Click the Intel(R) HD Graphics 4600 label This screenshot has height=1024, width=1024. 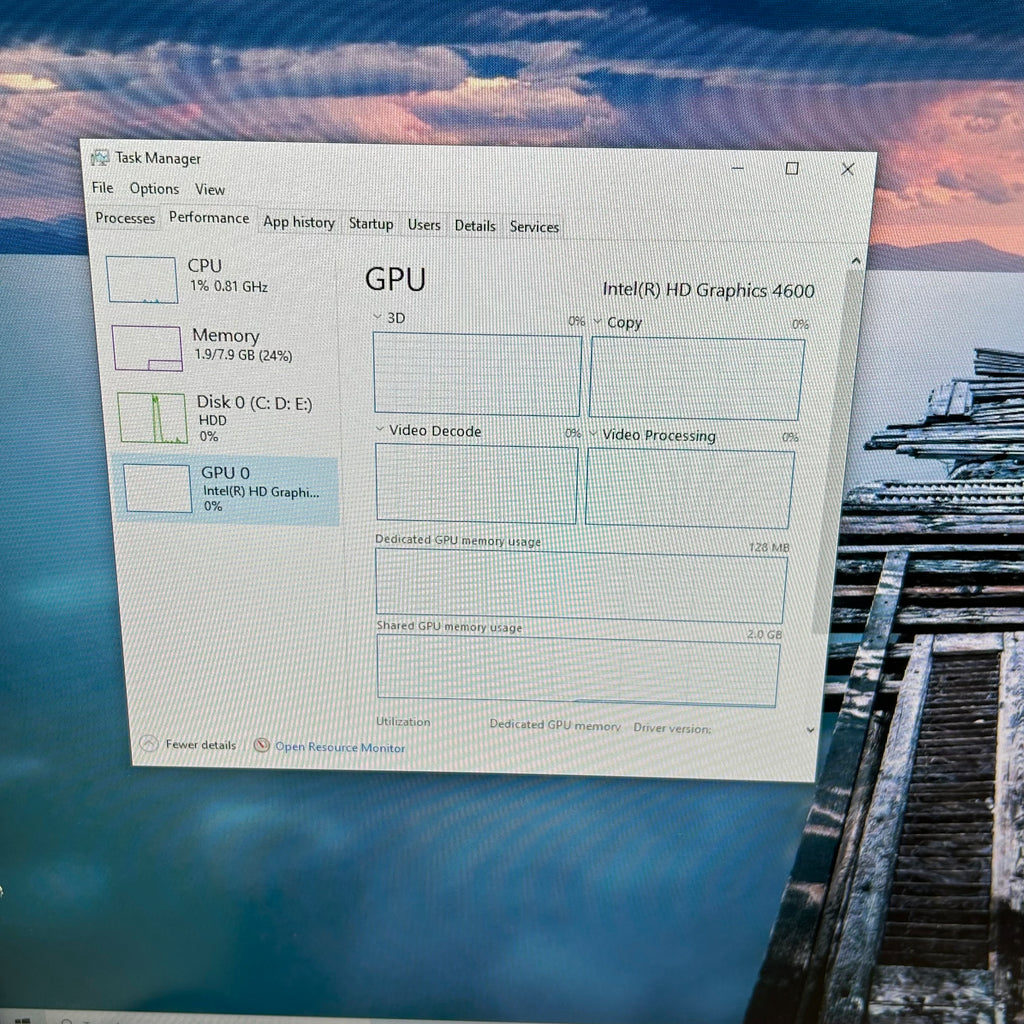coord(708,290)
